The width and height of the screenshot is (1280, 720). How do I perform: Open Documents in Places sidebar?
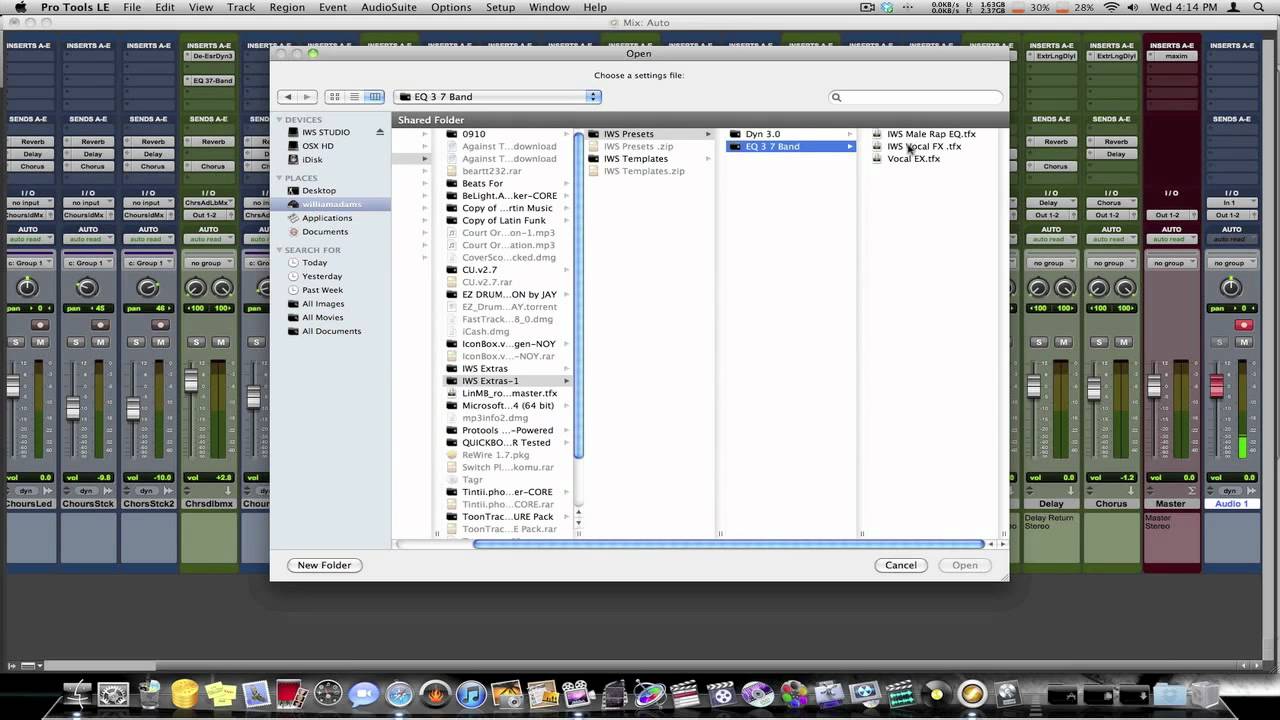click(x=325, y=231)
